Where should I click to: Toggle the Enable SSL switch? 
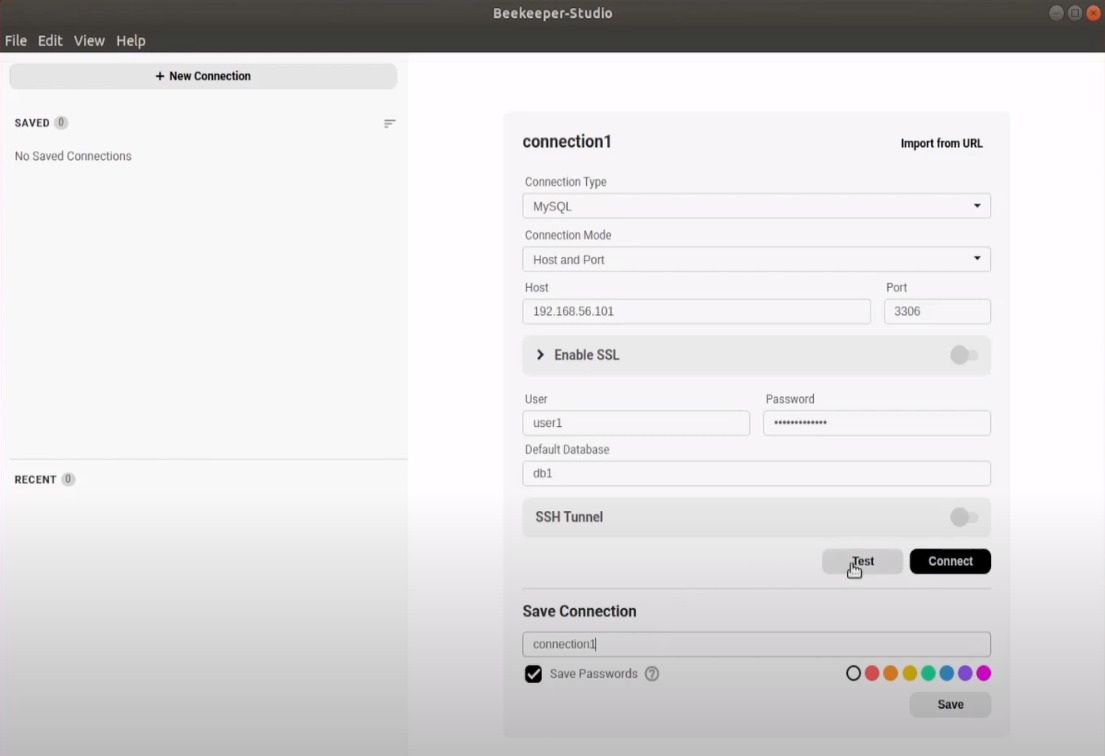963,355
